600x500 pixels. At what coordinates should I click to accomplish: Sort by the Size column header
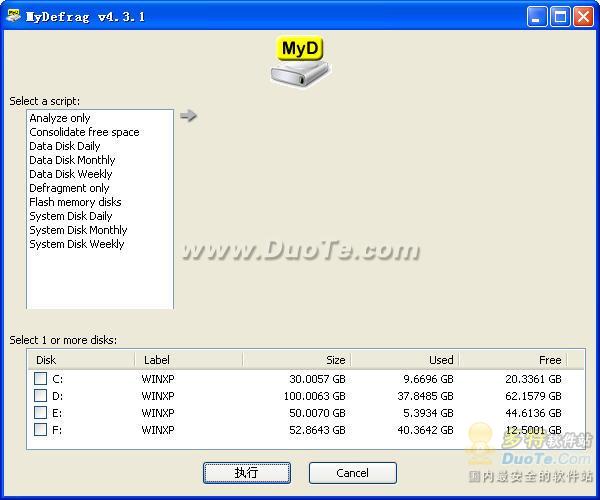click(x=297, y=360)
